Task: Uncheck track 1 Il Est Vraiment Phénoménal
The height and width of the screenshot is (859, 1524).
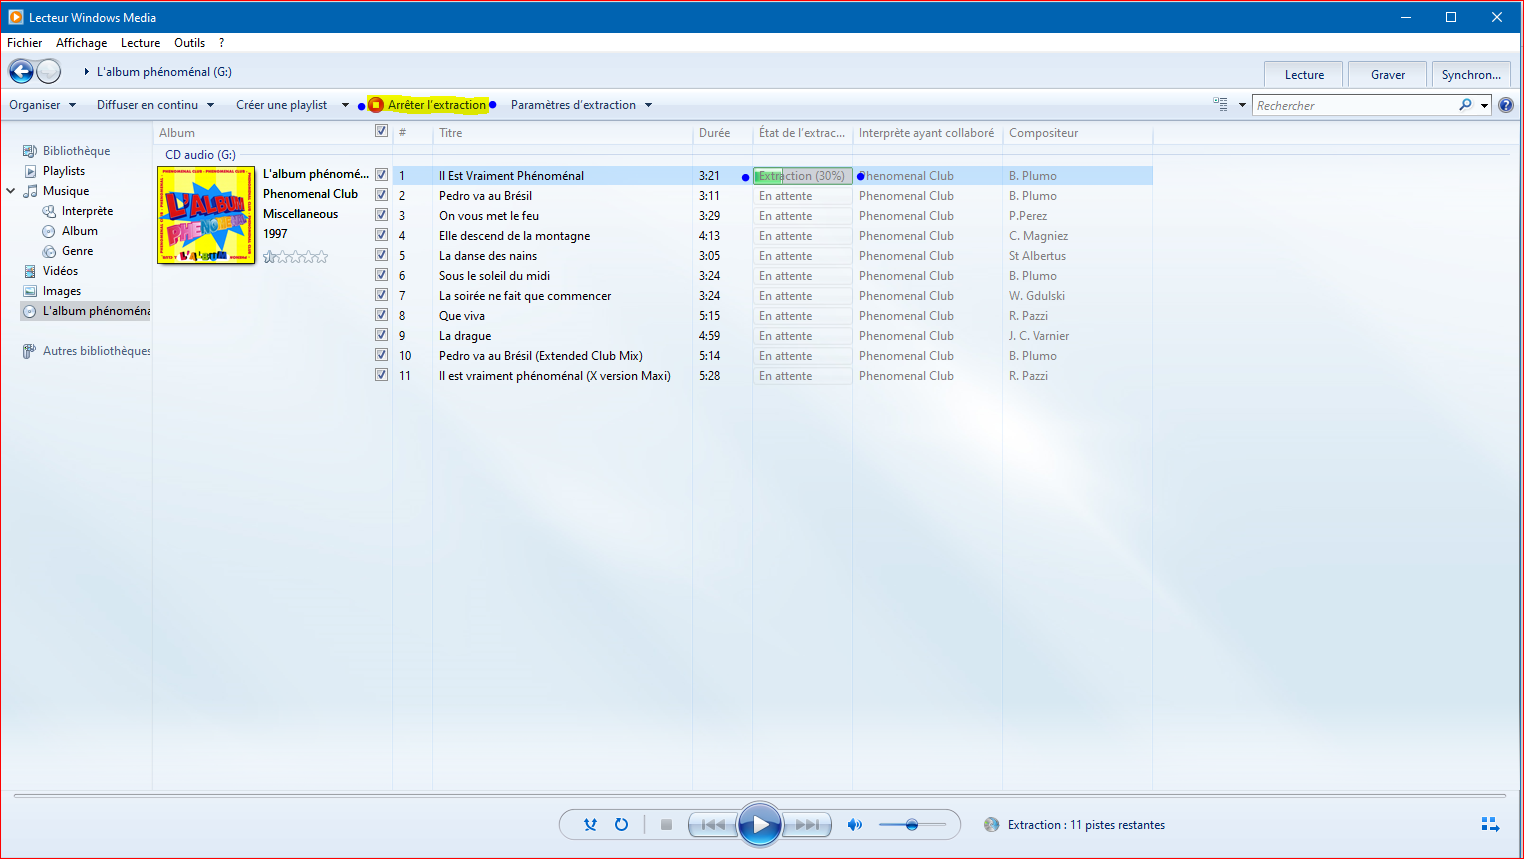Action: point(381,175)
